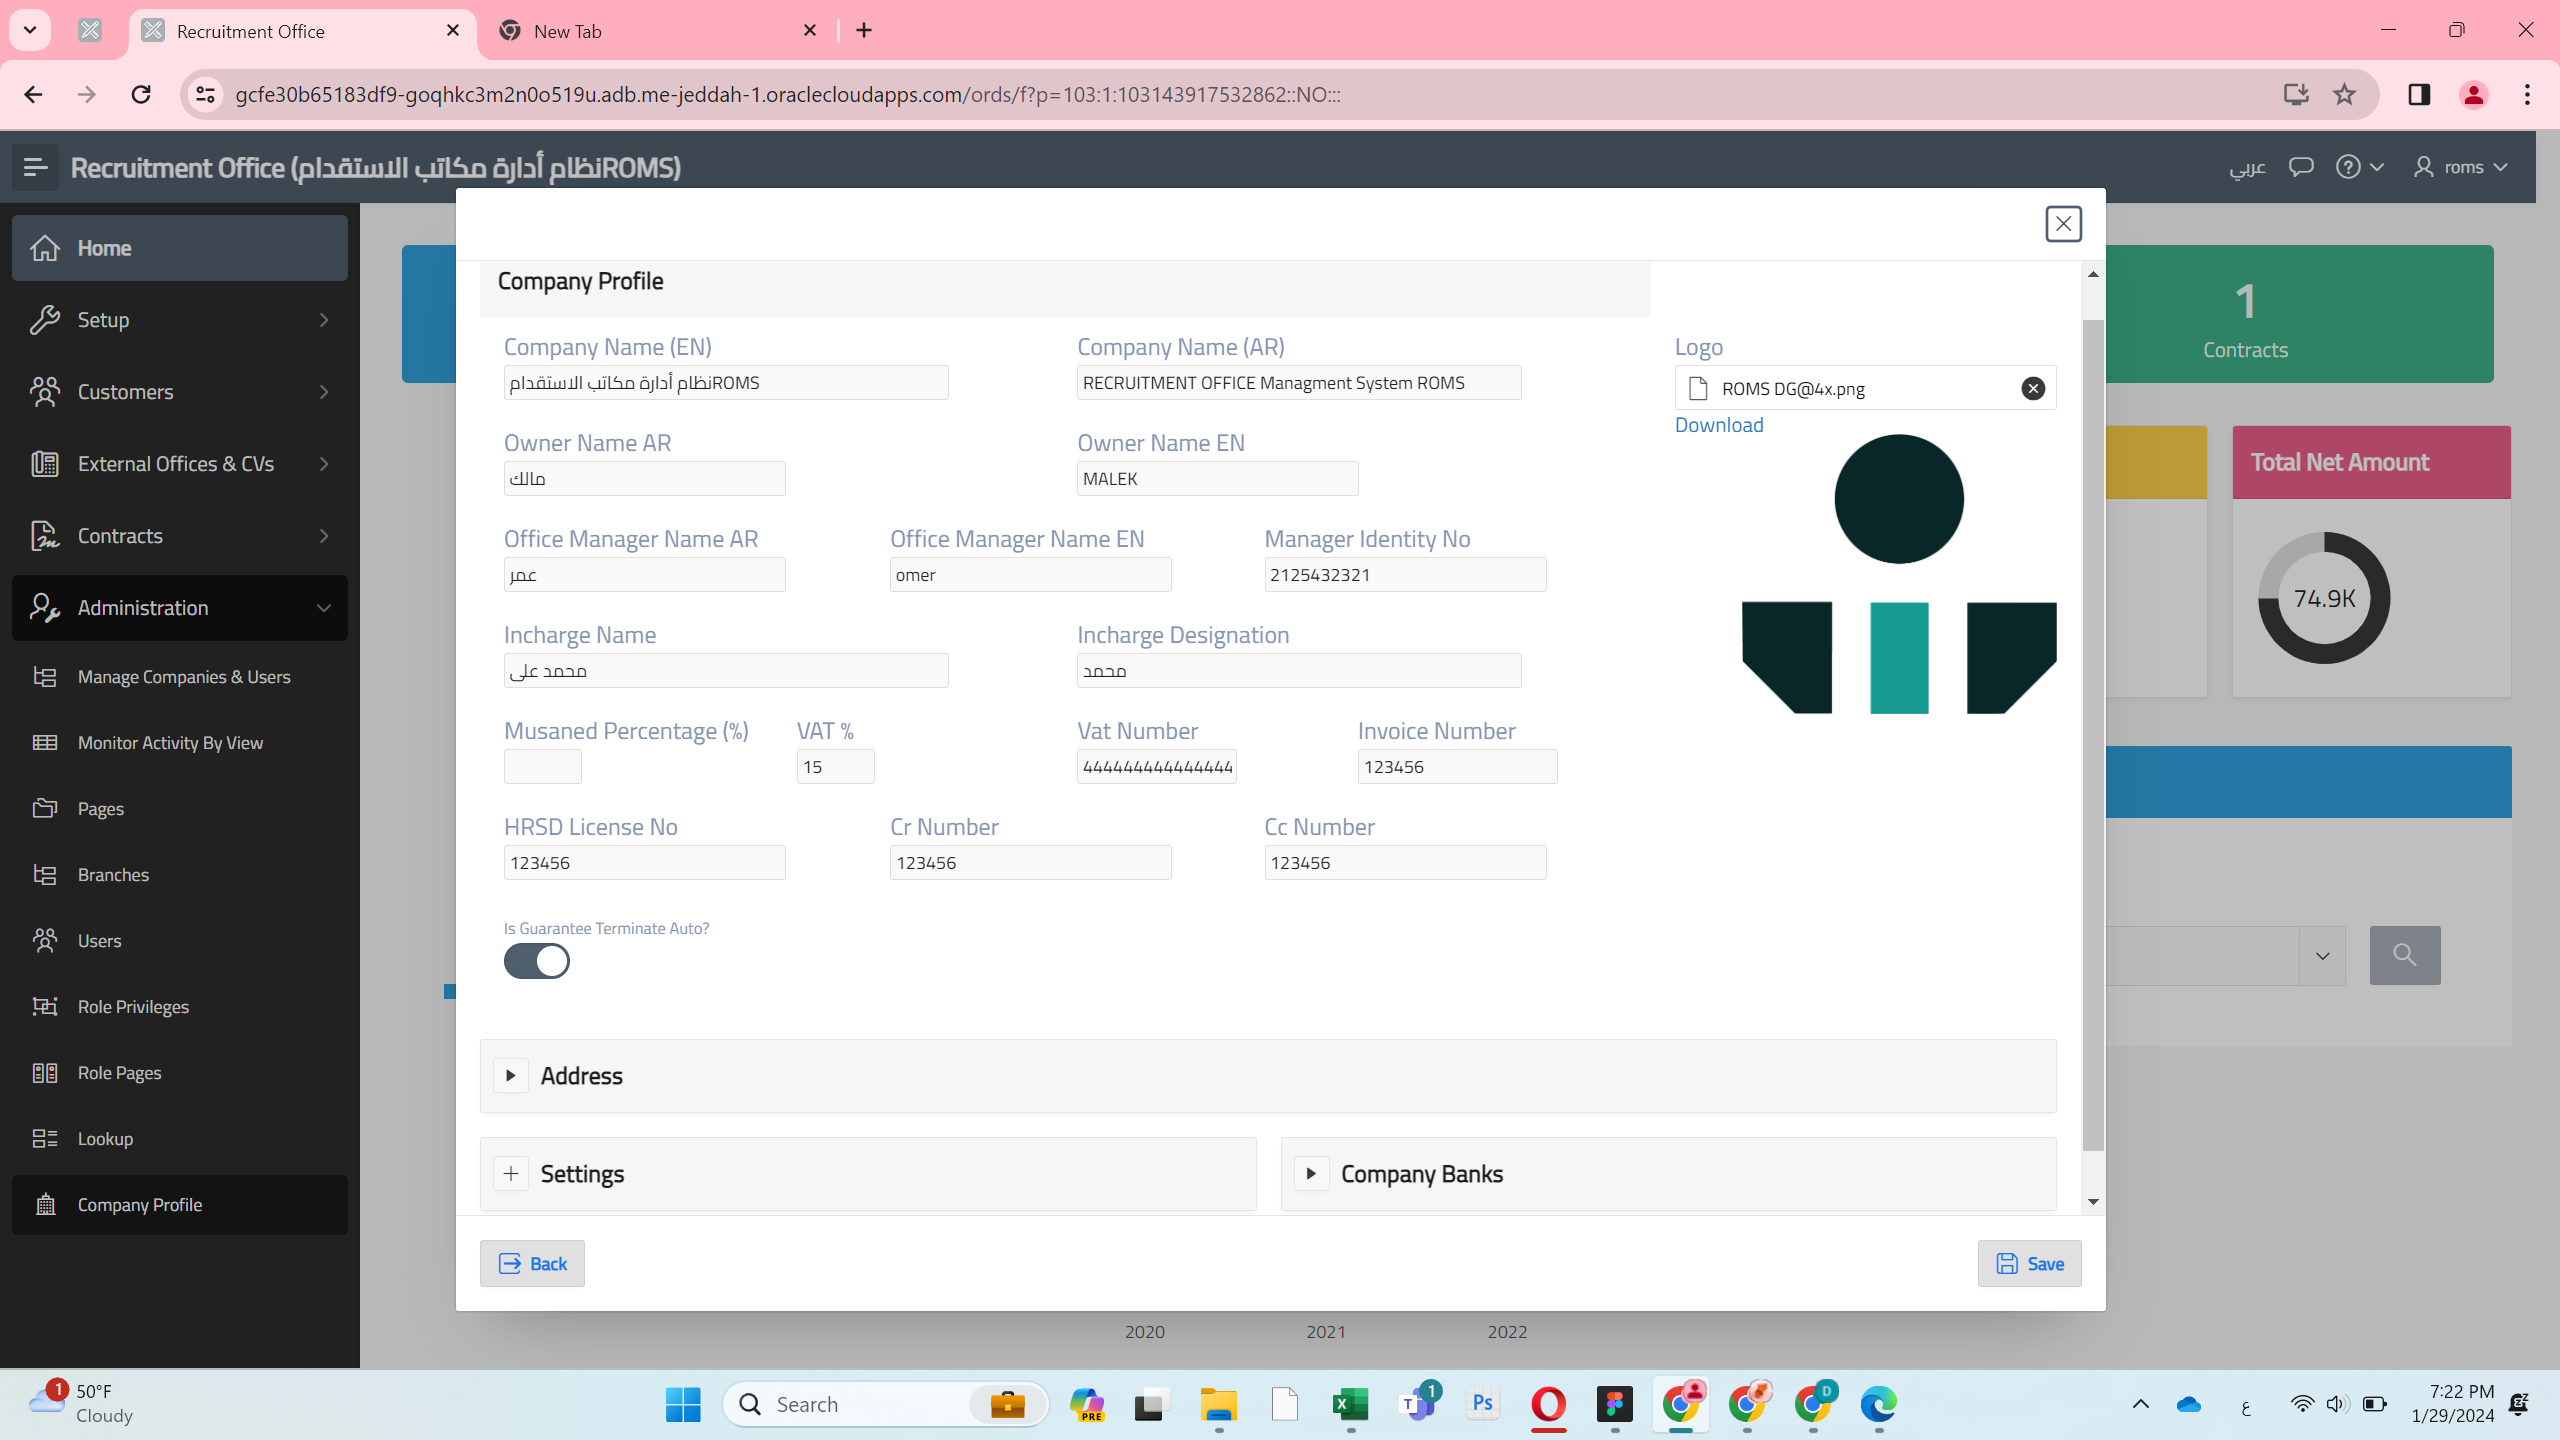Click the Manager Identity No field
Screen dimensions: 2560x1440
[x=1405, y=575]
